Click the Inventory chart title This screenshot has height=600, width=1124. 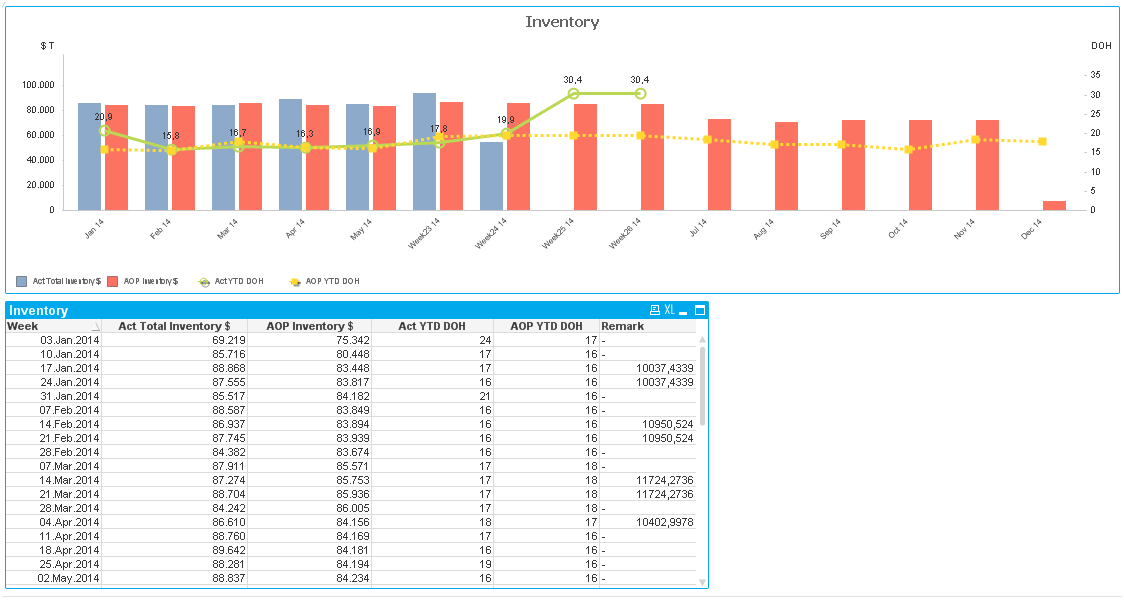[562, 22]
